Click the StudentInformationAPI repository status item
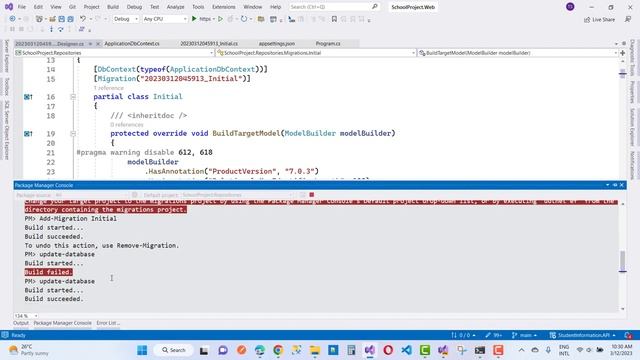This screenshot has width=640, height=360. (583, 335)
